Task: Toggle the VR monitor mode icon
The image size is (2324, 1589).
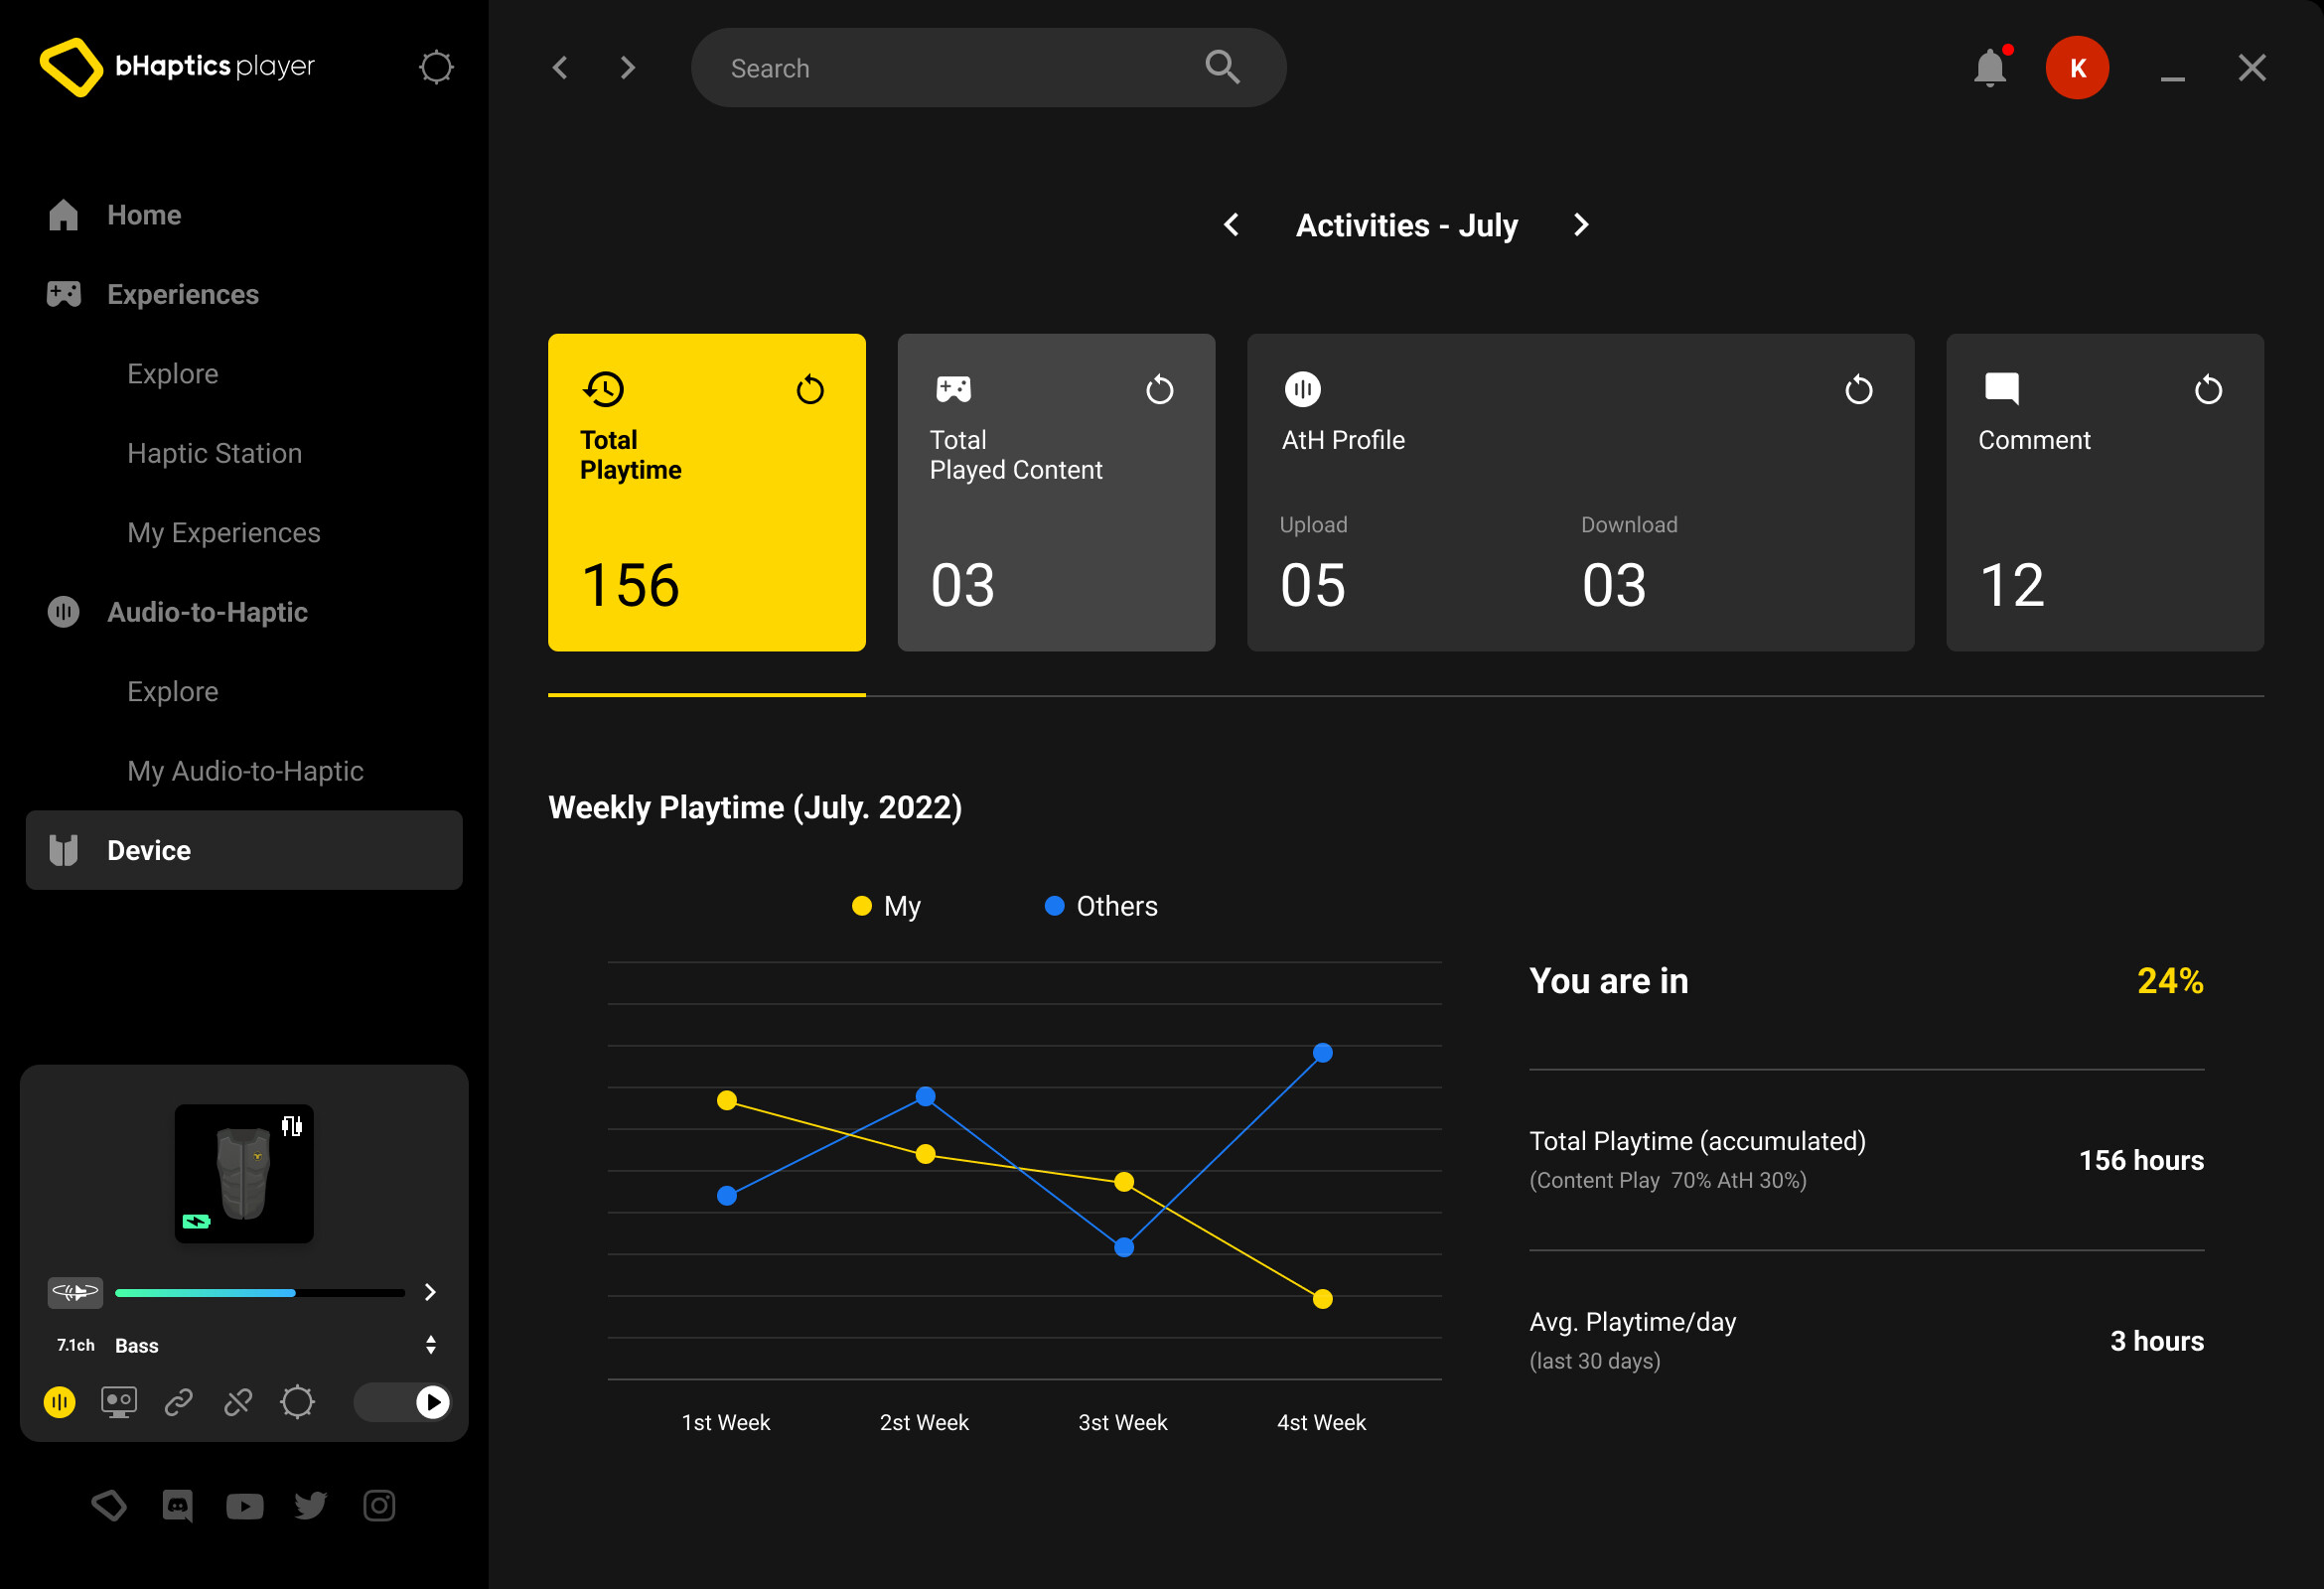Action: coord(119,1402)
